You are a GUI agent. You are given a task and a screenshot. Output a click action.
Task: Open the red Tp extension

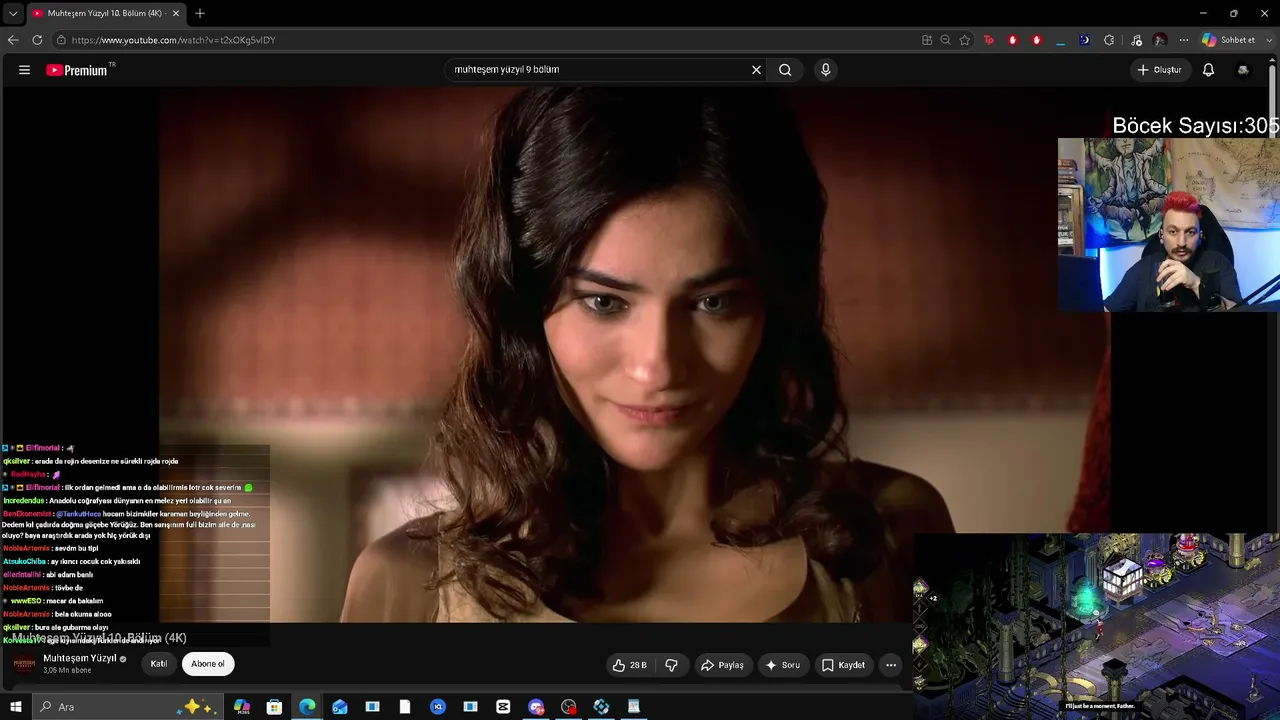(989, 40)
